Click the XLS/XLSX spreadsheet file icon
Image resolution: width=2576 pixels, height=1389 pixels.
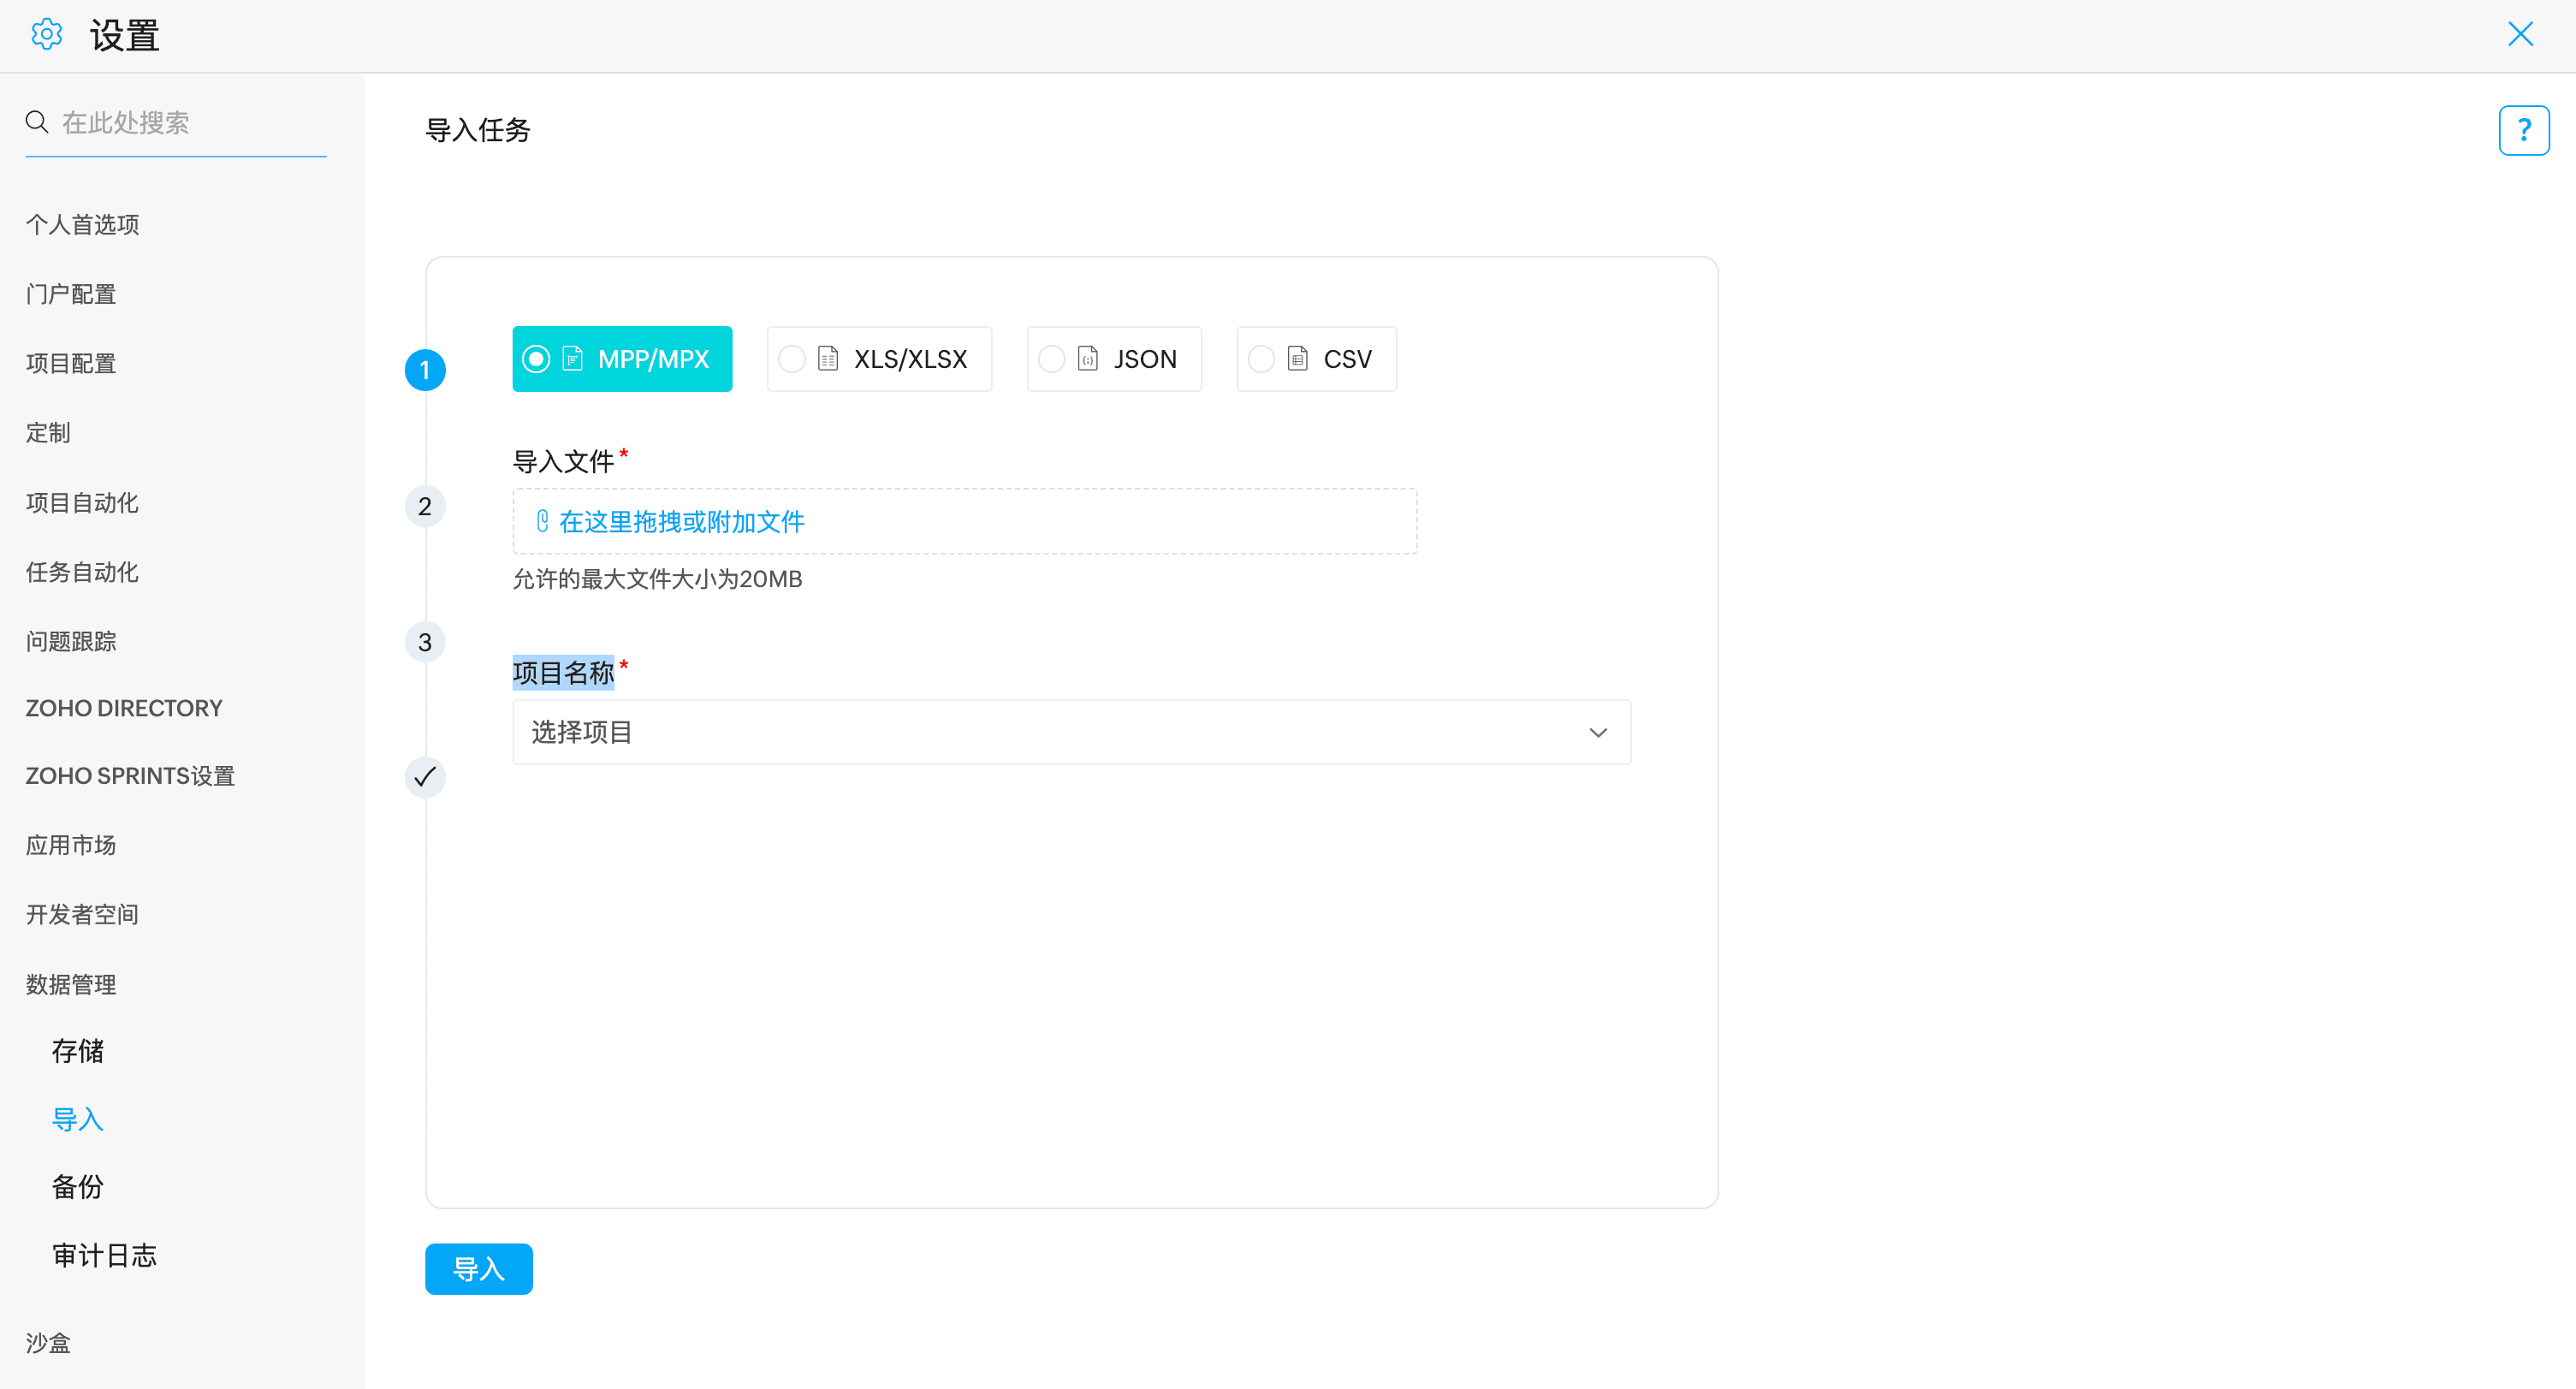click(x=827, y=359)
